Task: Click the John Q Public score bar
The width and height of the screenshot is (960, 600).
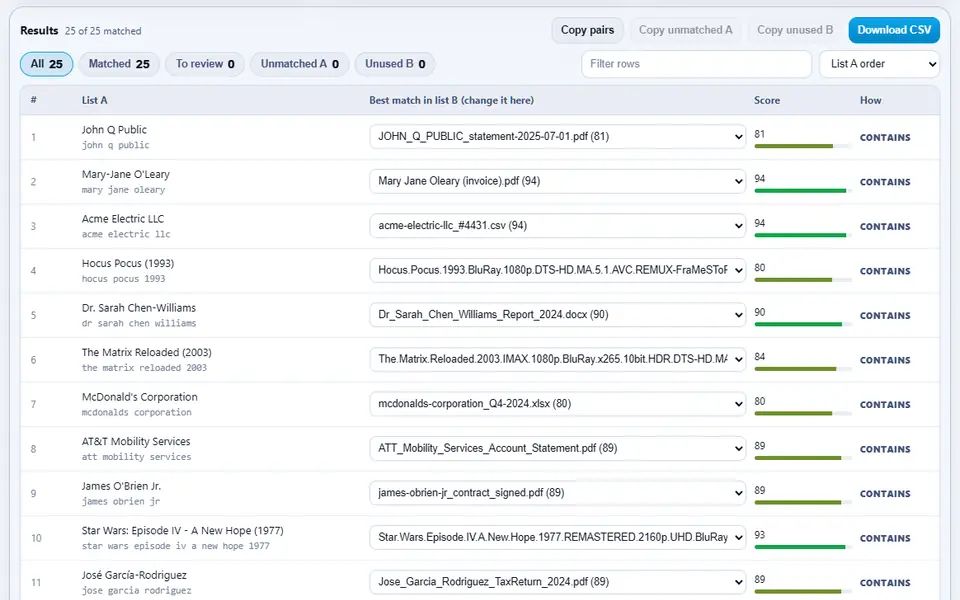Action: (x=803, y=146)
